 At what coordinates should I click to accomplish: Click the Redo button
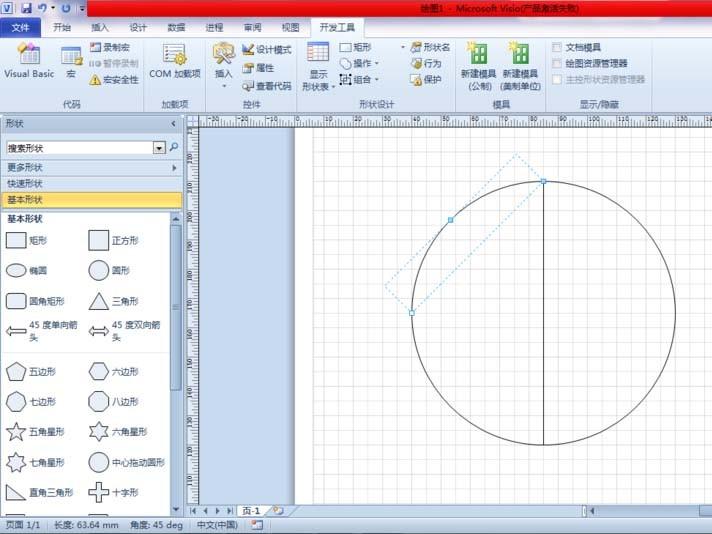(66, 8)
